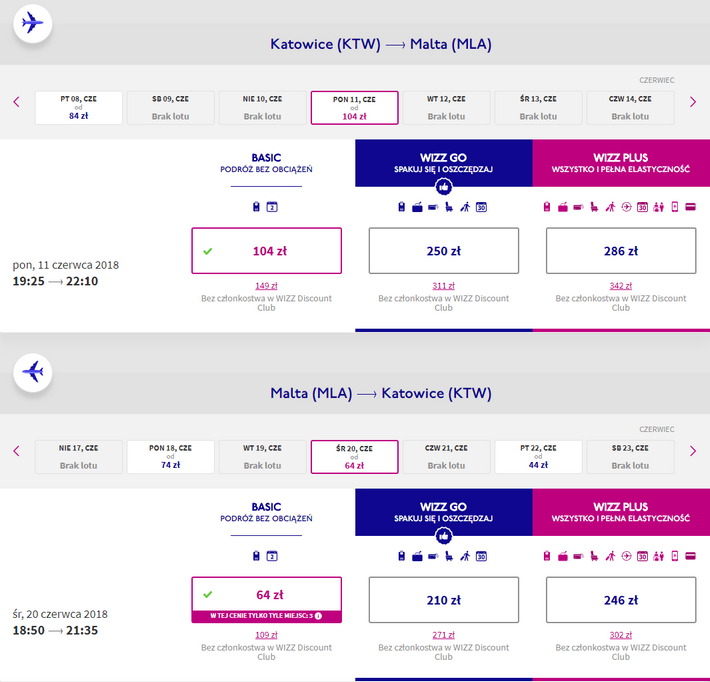710x682 pixels.
Task: Show earlier outbound dates with left arrow
Action: 17,102
